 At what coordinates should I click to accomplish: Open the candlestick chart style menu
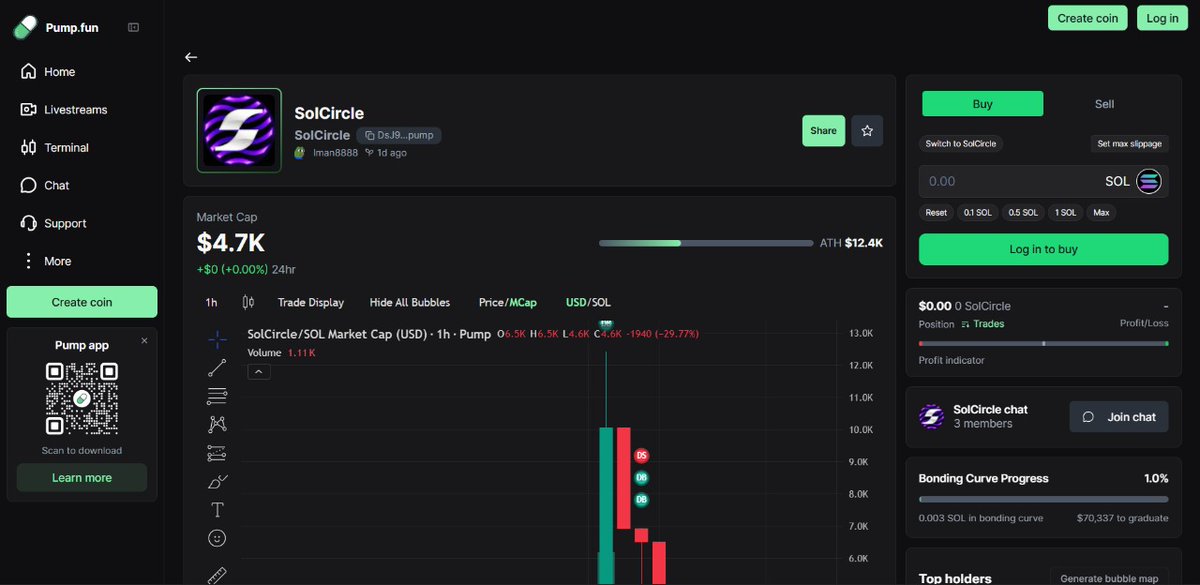point(248,302)
